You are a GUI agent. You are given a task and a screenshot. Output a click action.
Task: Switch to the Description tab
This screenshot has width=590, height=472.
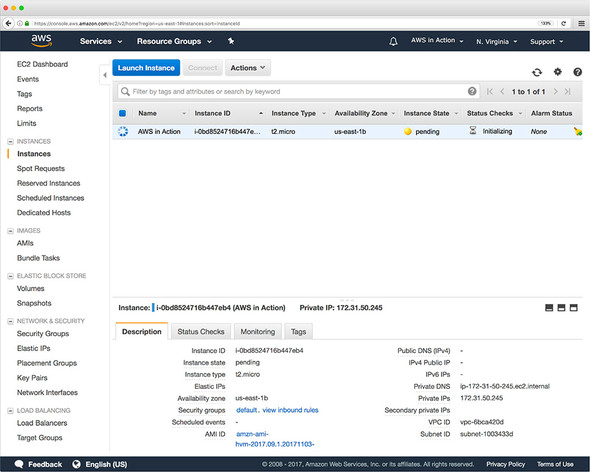point(142,331)
